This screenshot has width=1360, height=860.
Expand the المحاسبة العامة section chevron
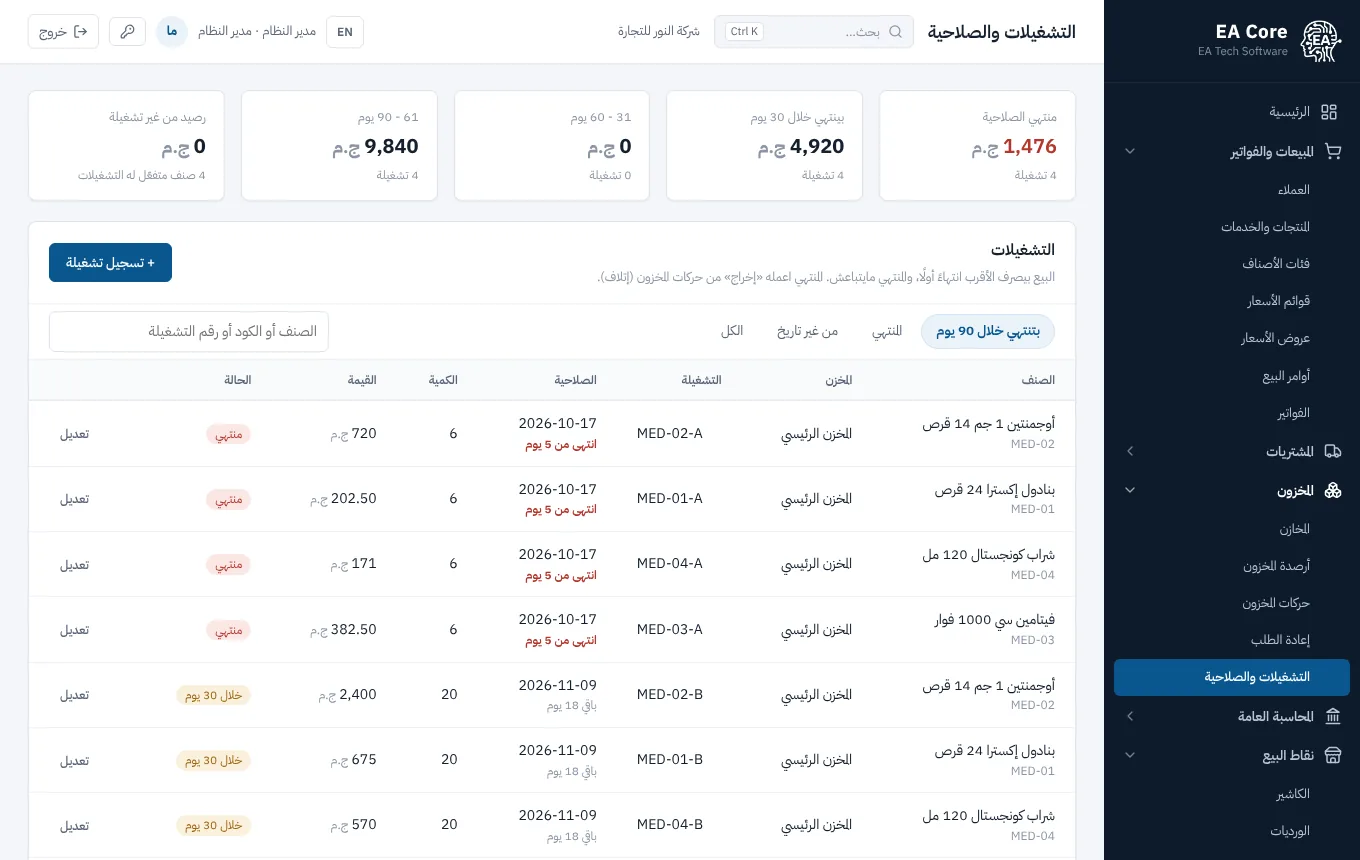pos(1130,717)
